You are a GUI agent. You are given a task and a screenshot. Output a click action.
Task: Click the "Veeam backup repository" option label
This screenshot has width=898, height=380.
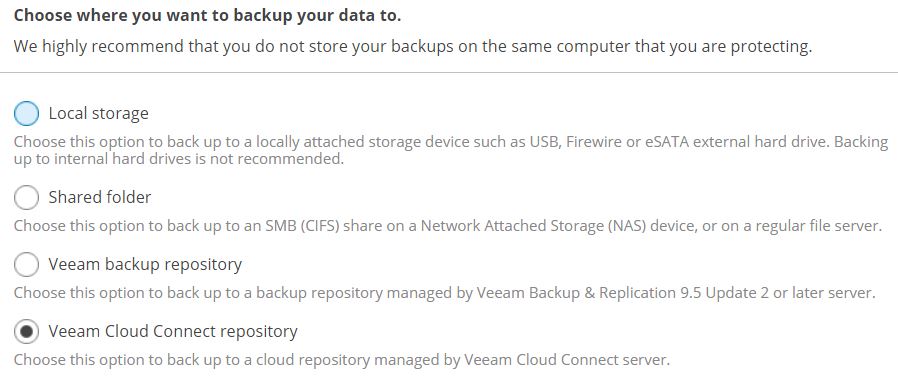point(145,264)
